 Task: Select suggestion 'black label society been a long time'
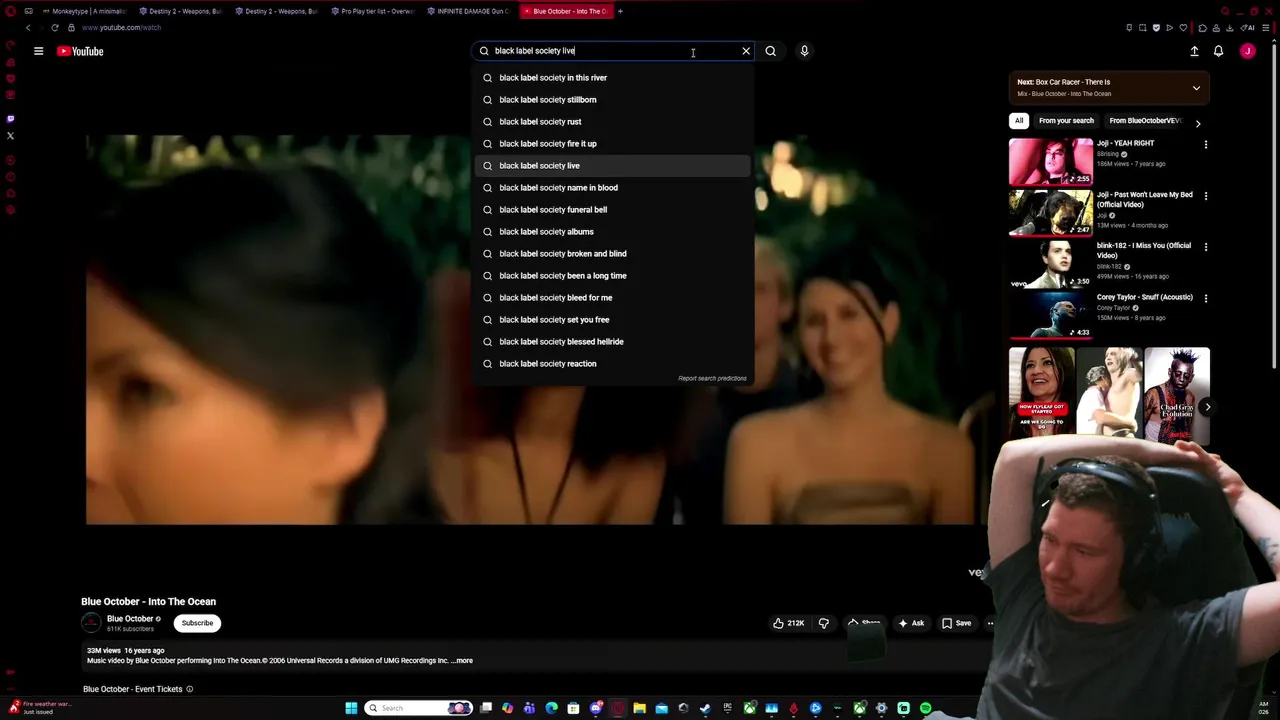coord(613,276)
